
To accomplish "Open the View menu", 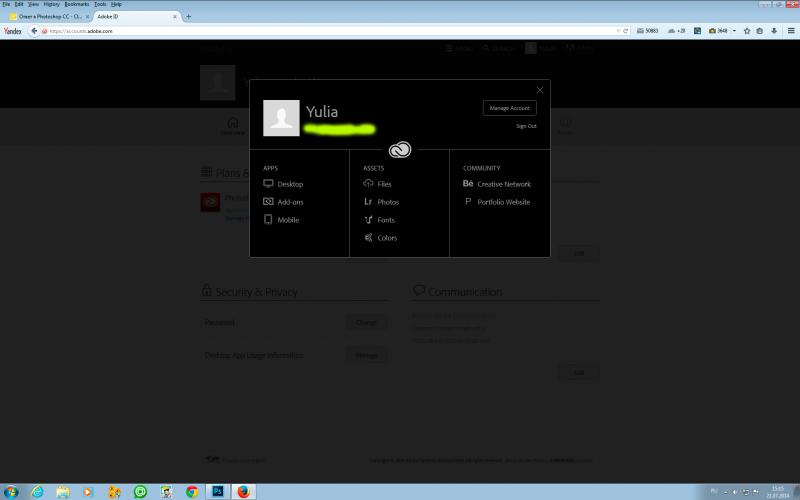I will pos(33,4).
